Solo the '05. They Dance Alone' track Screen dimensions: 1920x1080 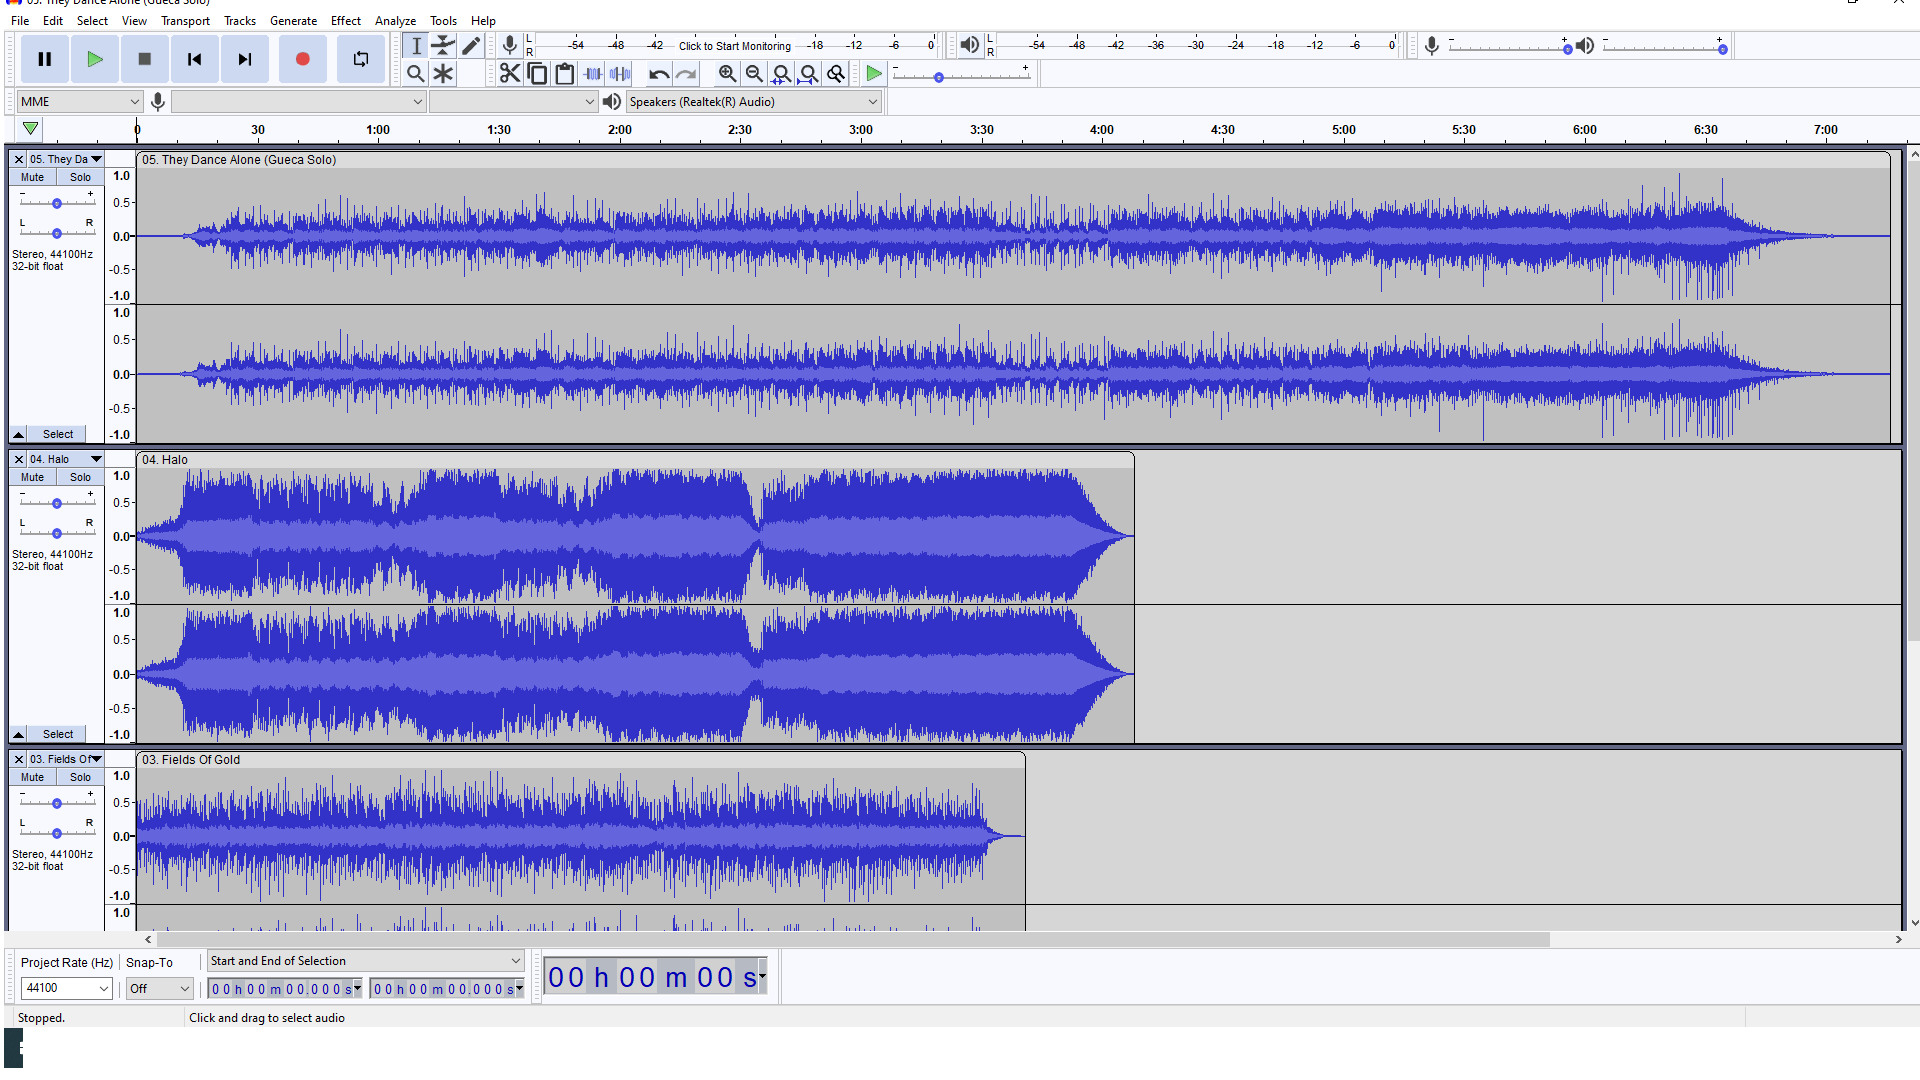[x=79, y=177]
